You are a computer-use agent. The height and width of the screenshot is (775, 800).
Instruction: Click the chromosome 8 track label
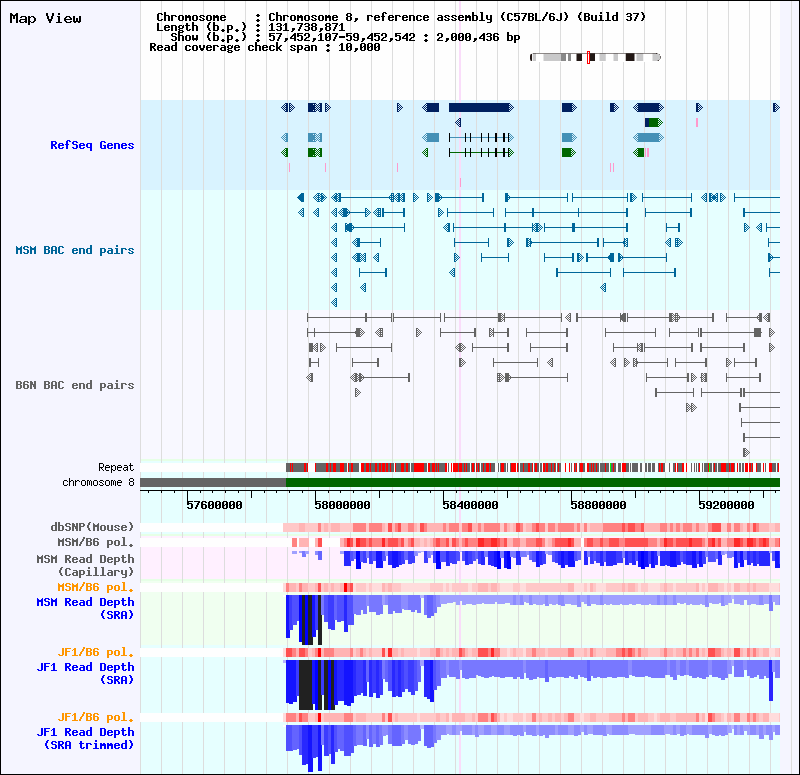coord(98,482)
